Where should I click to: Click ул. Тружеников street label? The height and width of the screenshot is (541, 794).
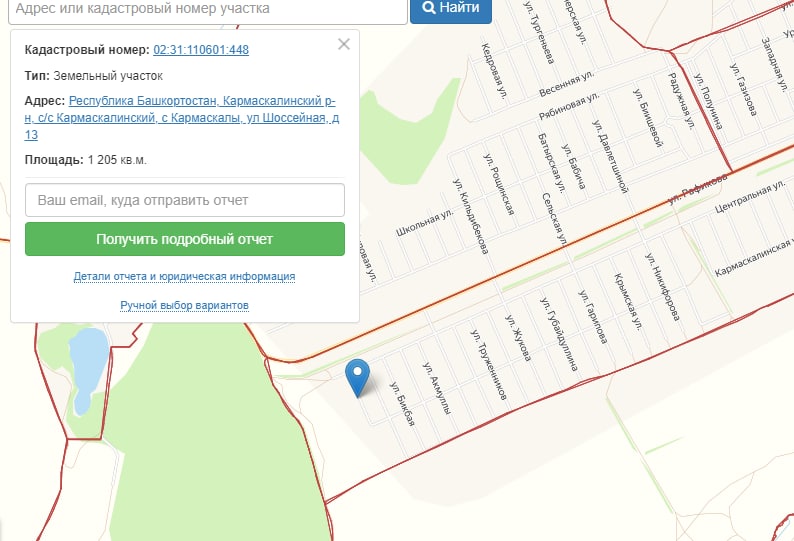(x=488, y=365)
